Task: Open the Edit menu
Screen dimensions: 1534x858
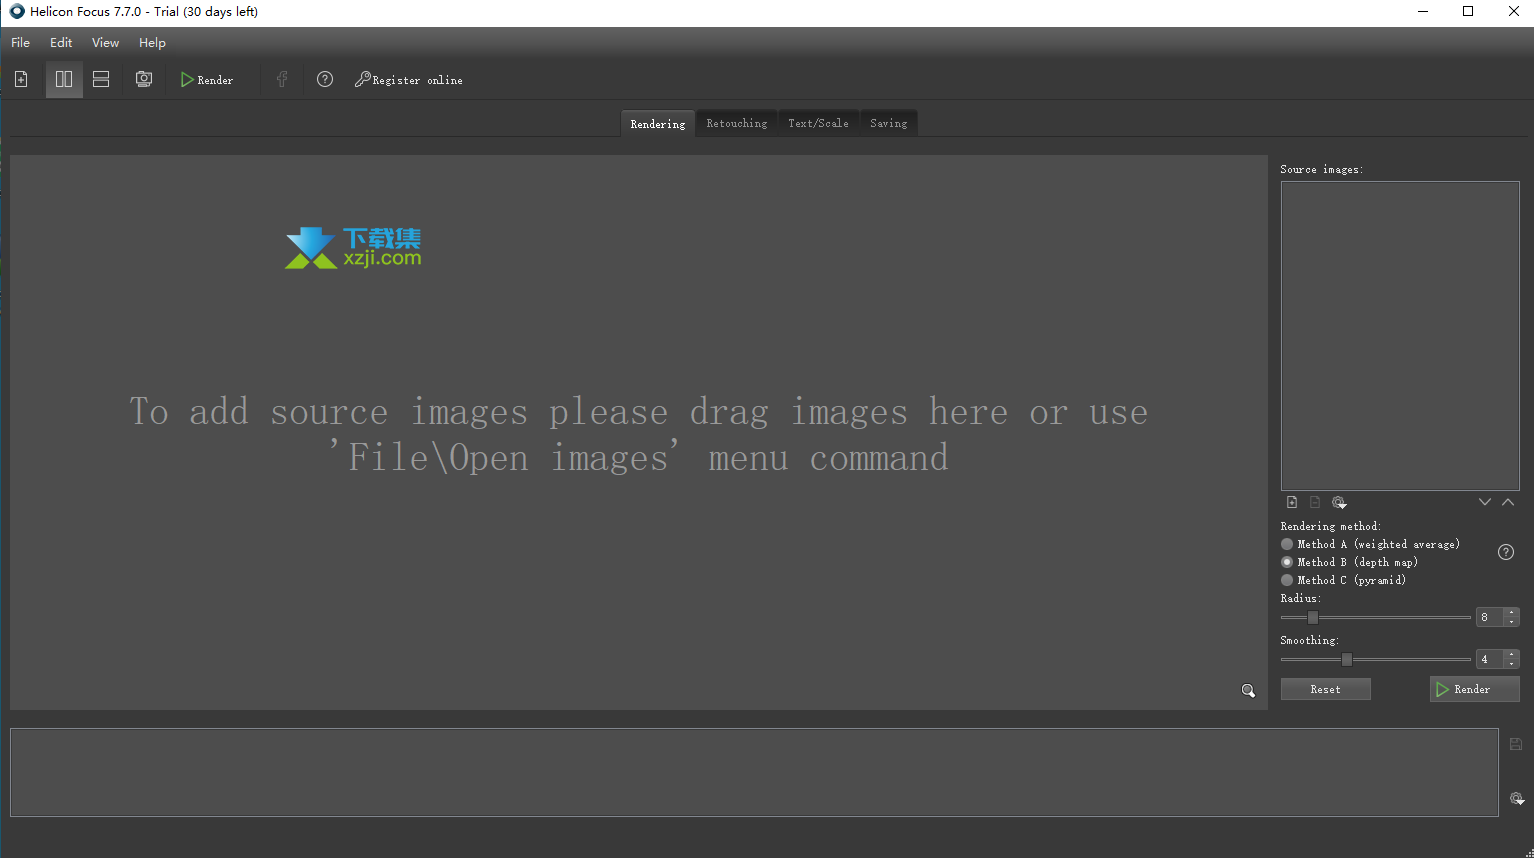Action: pos(61,42)
